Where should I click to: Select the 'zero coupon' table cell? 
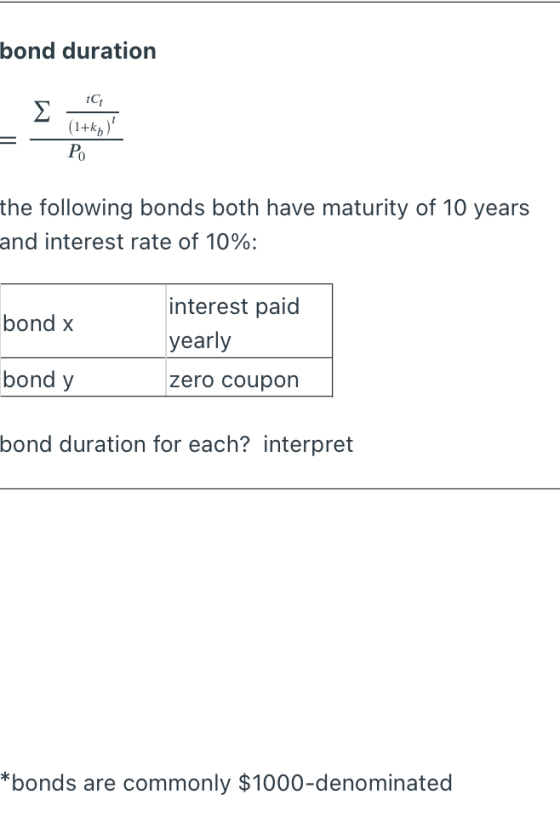249,377
